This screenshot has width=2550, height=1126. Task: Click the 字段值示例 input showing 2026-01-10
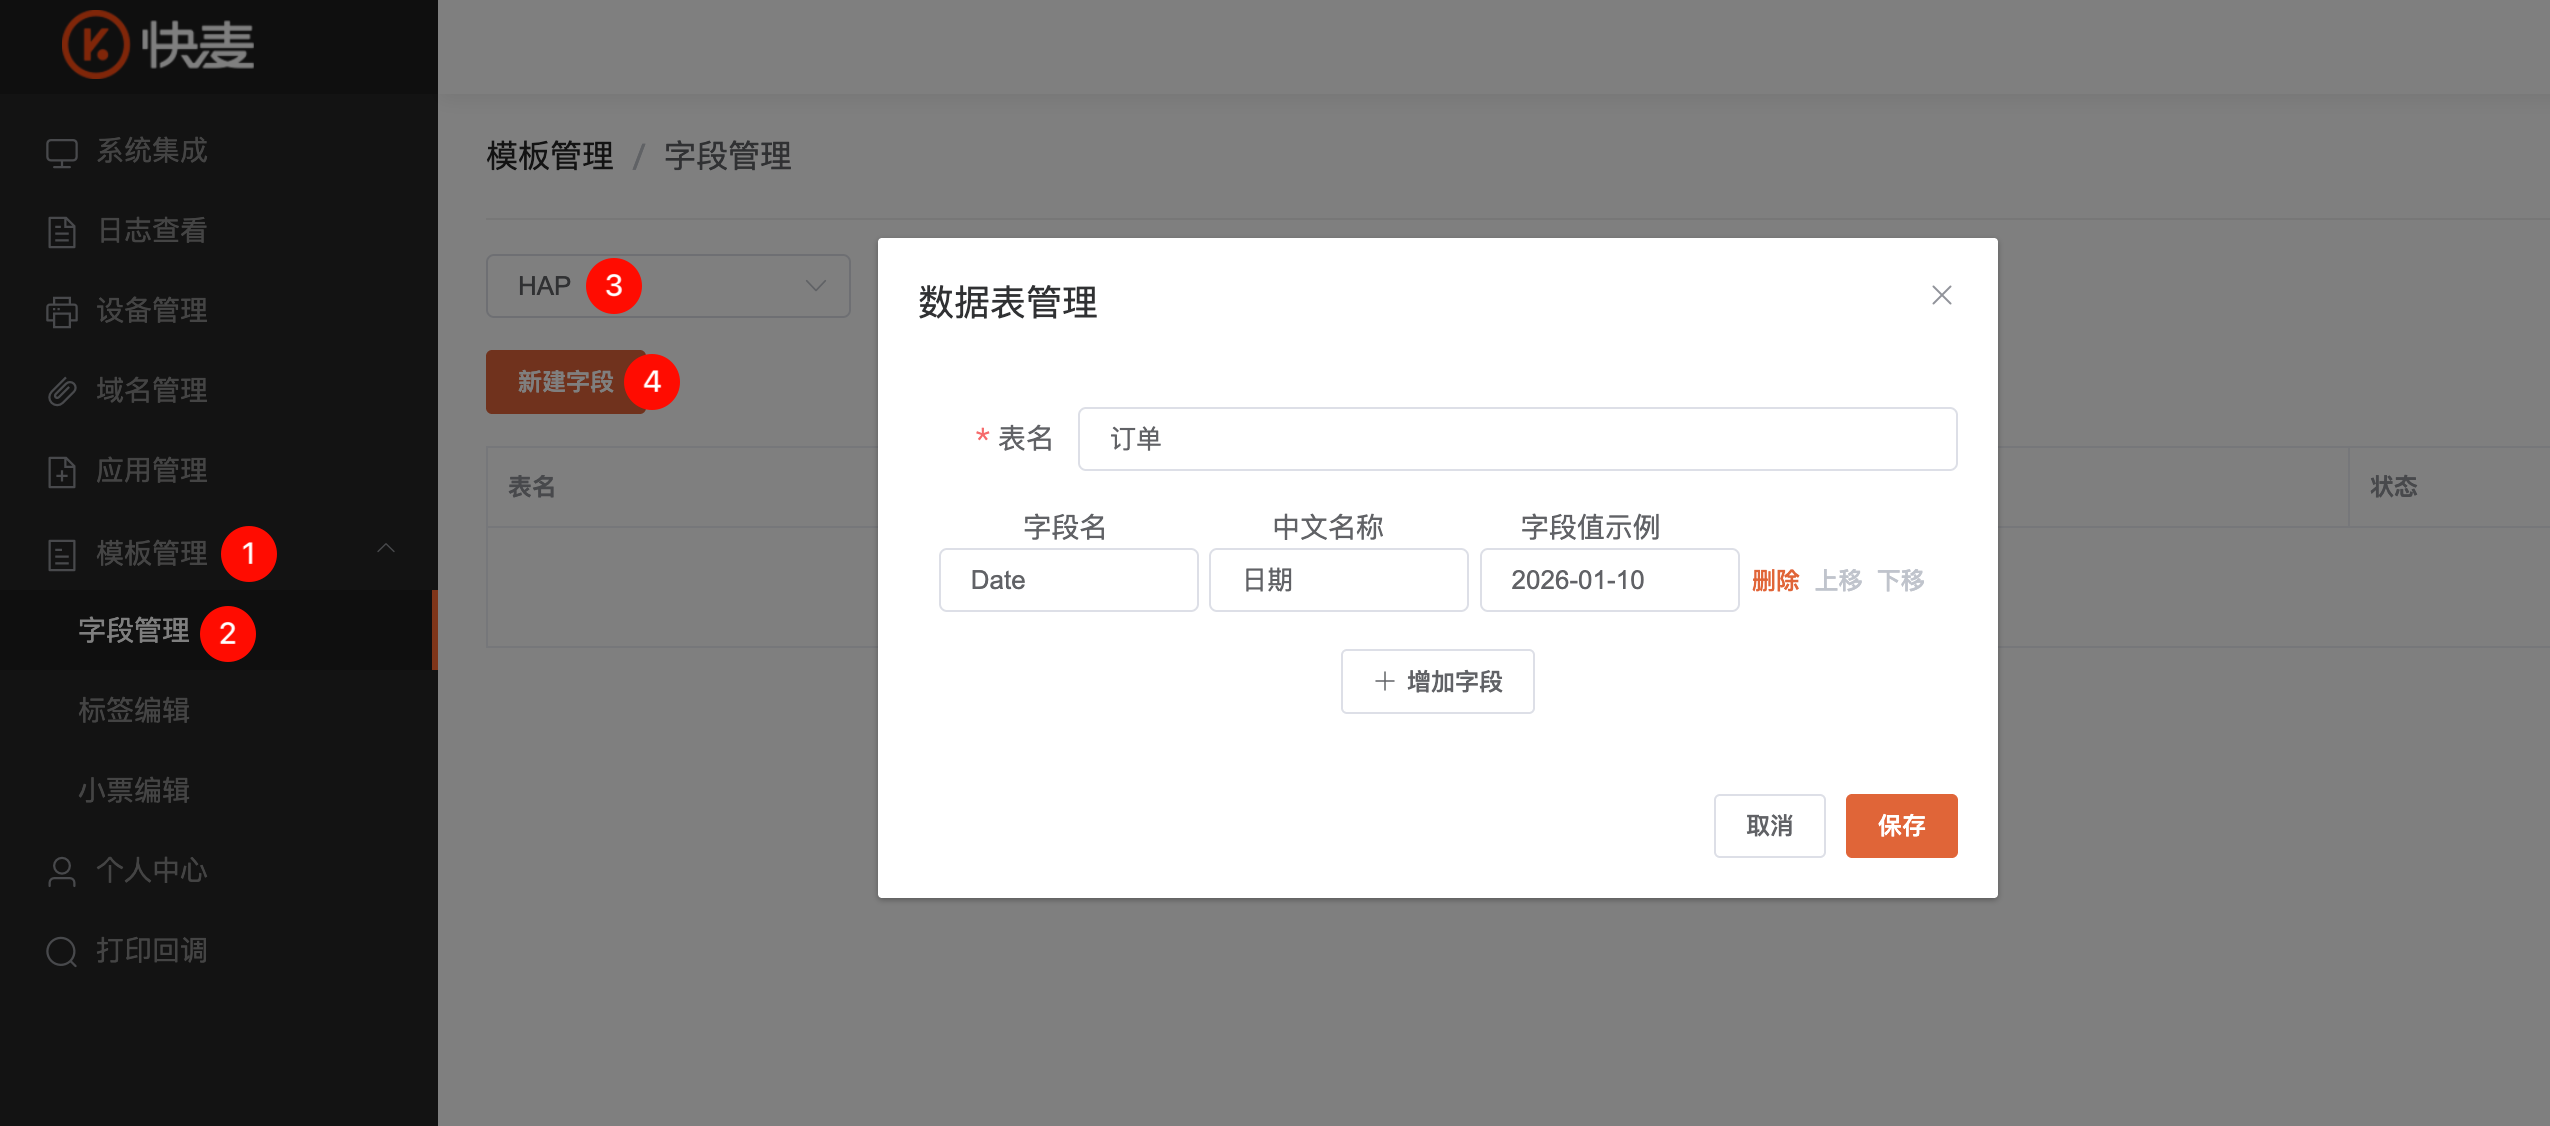(1608, 580)
